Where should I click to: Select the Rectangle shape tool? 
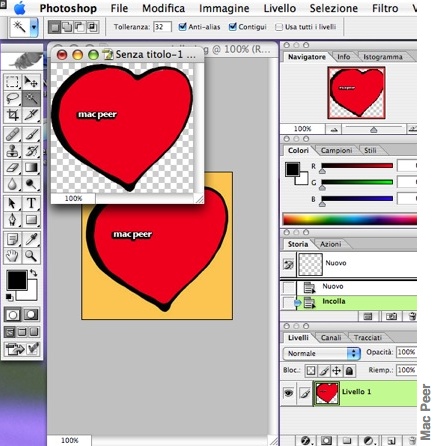point(31,220)
